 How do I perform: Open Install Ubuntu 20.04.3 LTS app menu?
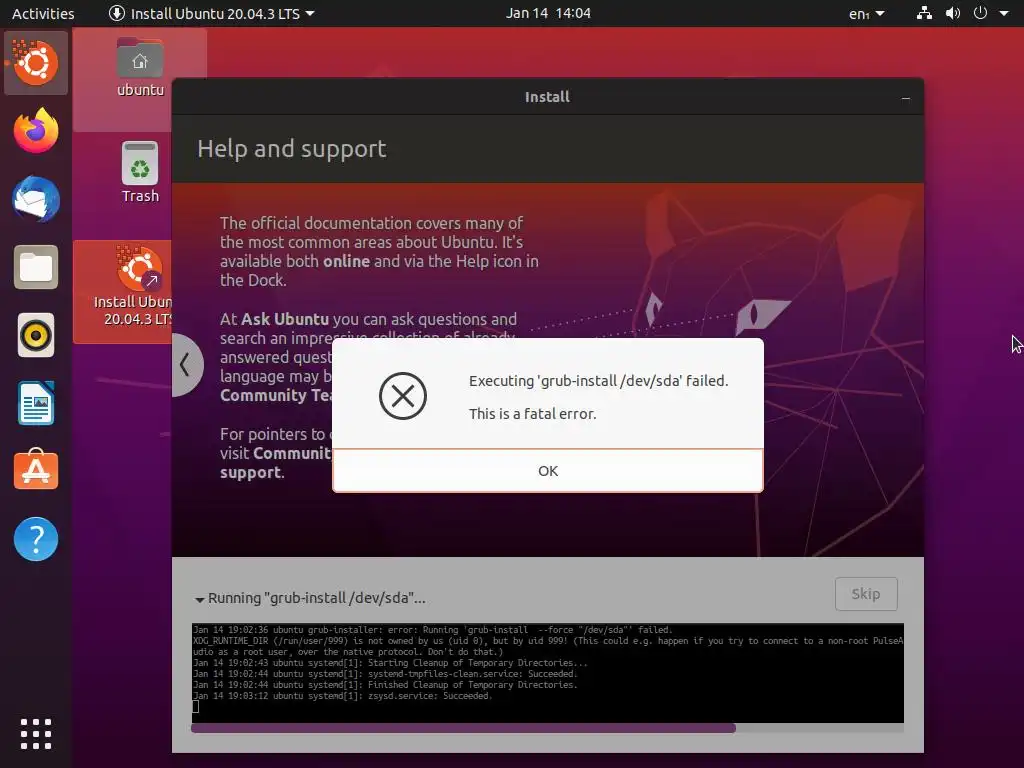(x=212, y=13)
